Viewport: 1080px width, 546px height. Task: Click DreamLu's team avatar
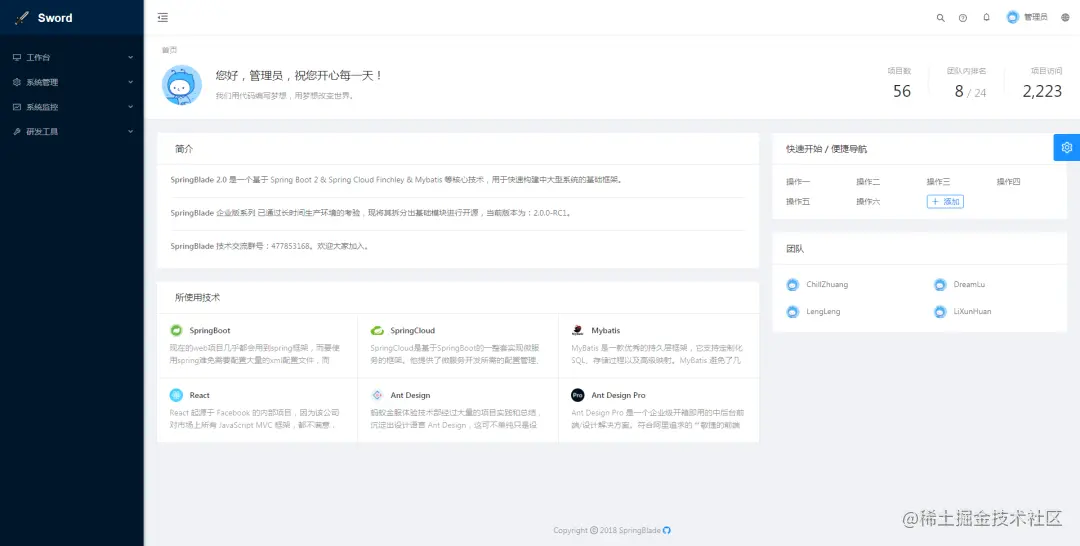click(x=940, y=284)
